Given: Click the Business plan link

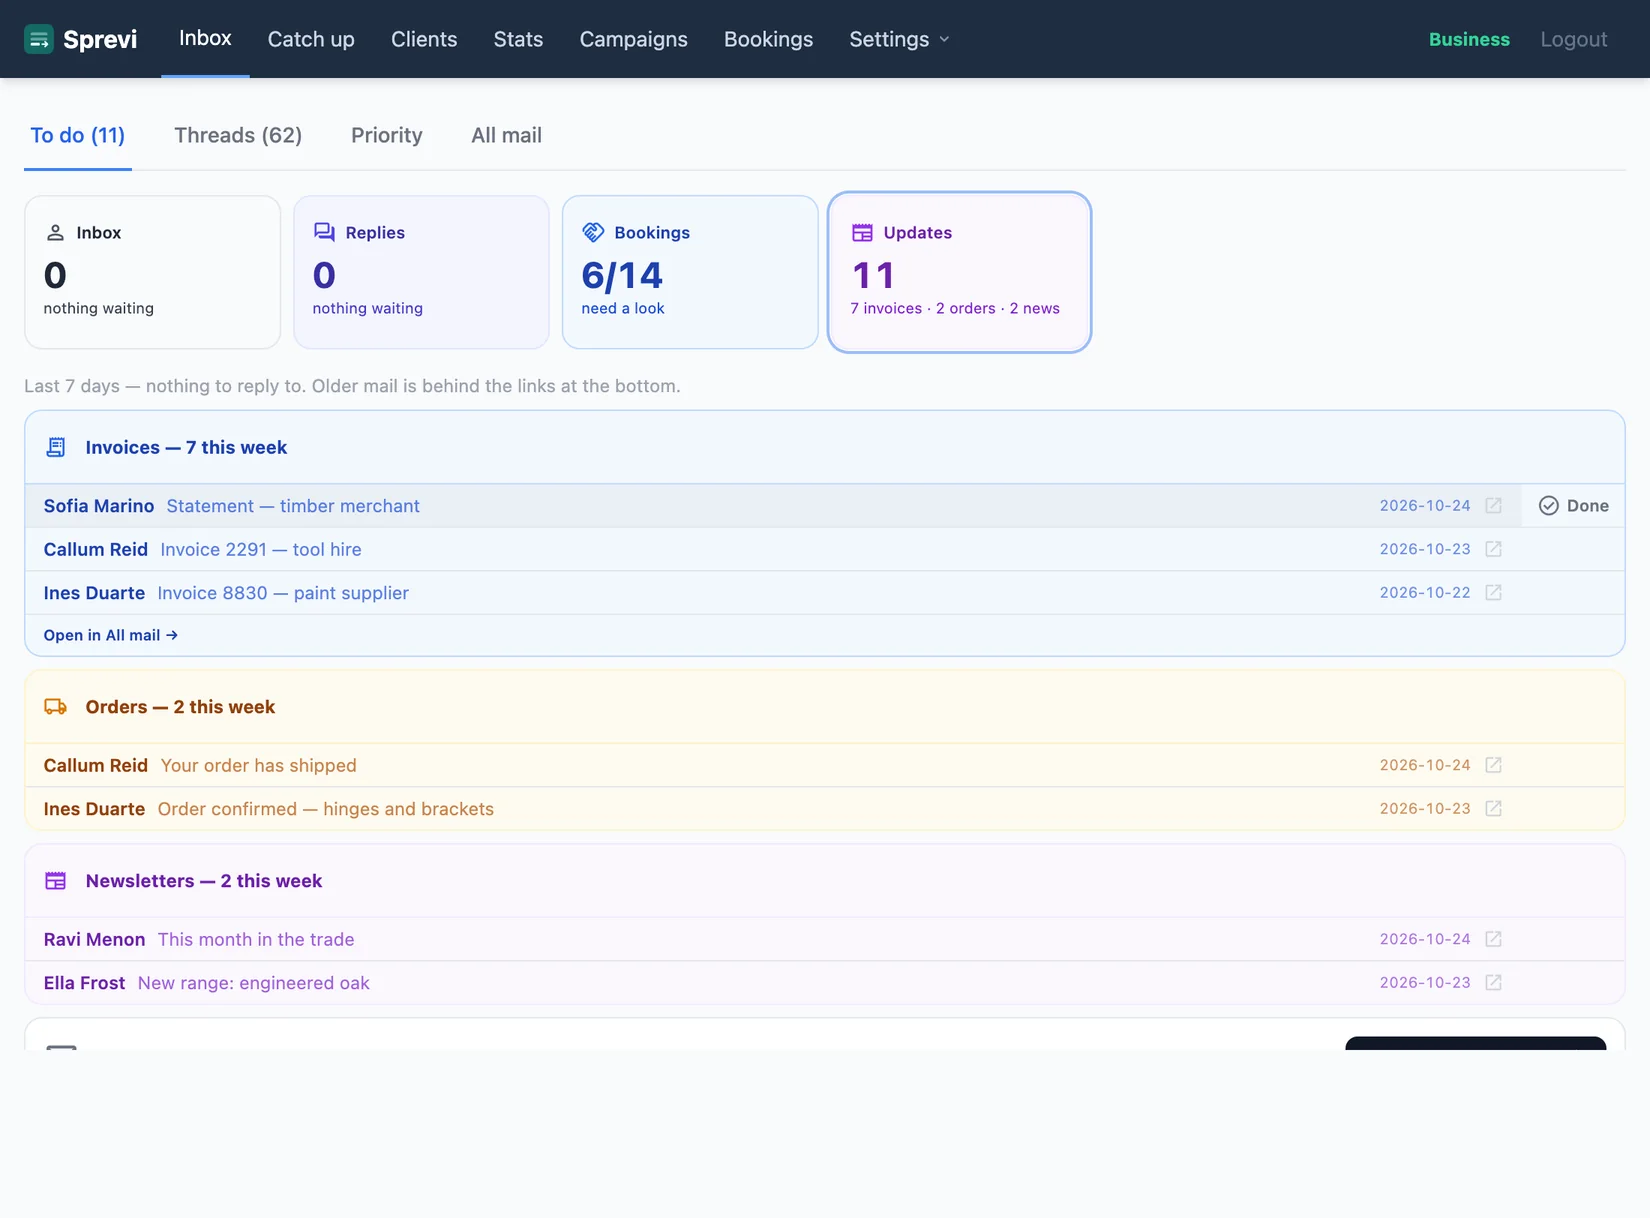Looking at the screenshot, I should 1469,39.
